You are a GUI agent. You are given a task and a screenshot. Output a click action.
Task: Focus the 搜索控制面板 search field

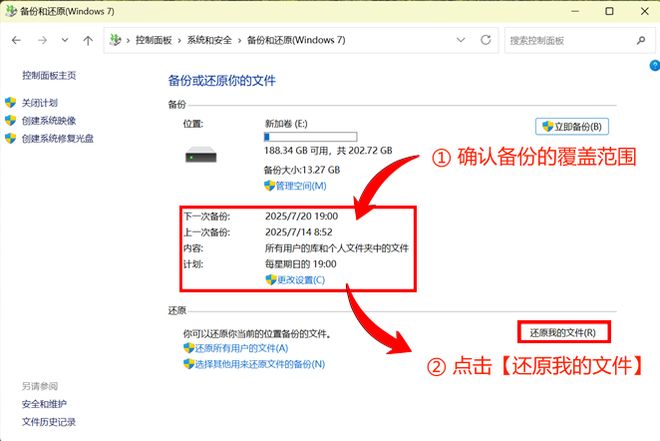[x=580, y=40]
